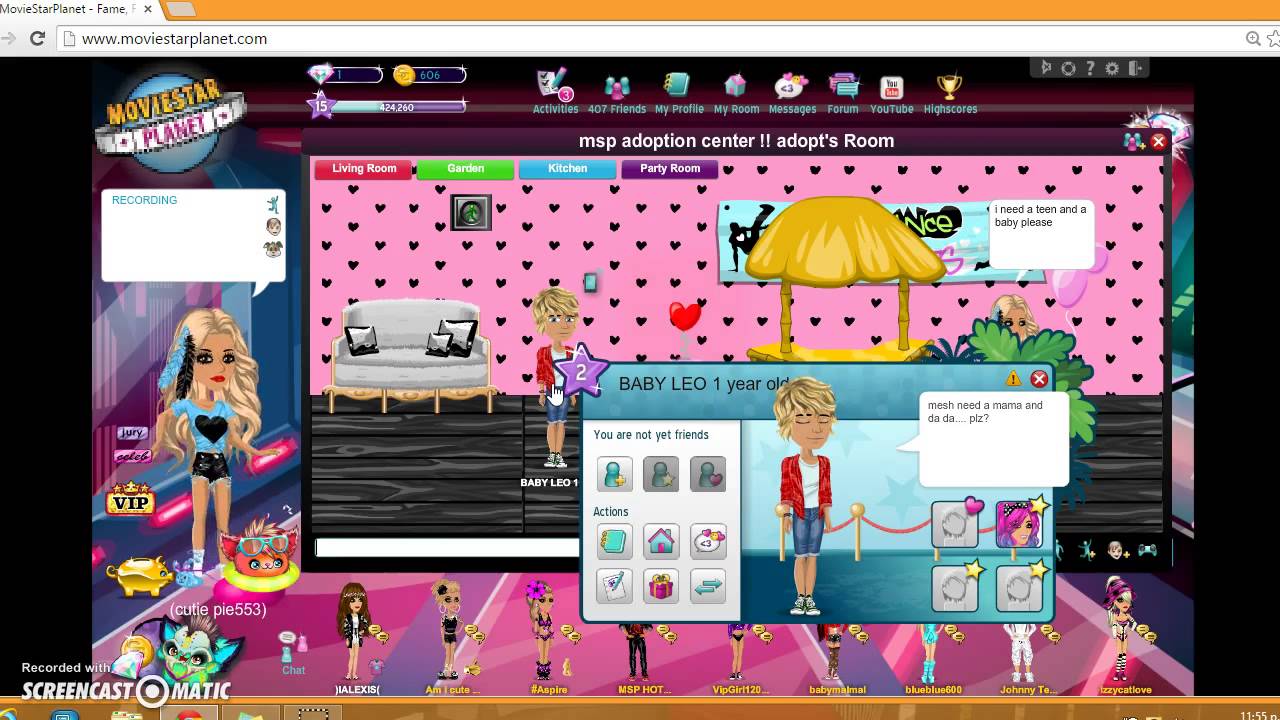The width and height of the screenshot is (1280, 720).
Task: Reload the browser page
Action: tap(37, 39)
